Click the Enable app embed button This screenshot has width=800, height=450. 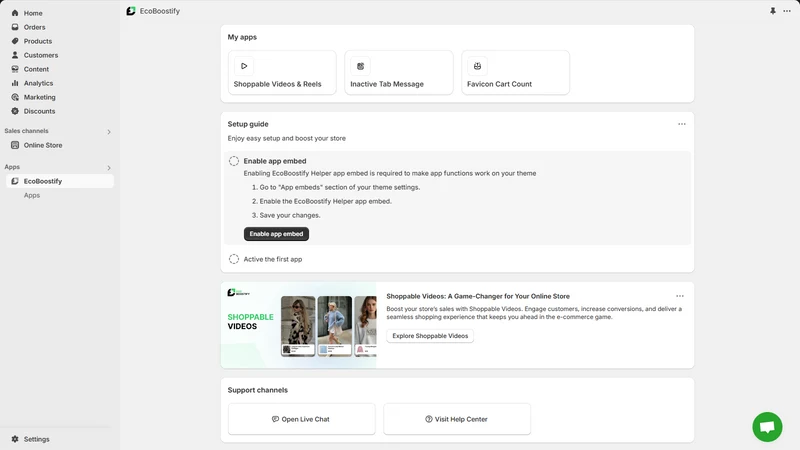pos(276,234)
